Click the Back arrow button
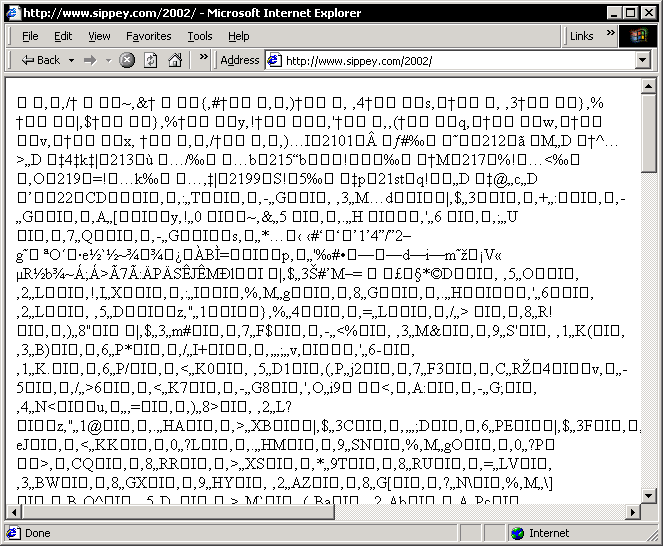Image resolution: width=663 pixels, height=546 pixels. pos(40,60)
